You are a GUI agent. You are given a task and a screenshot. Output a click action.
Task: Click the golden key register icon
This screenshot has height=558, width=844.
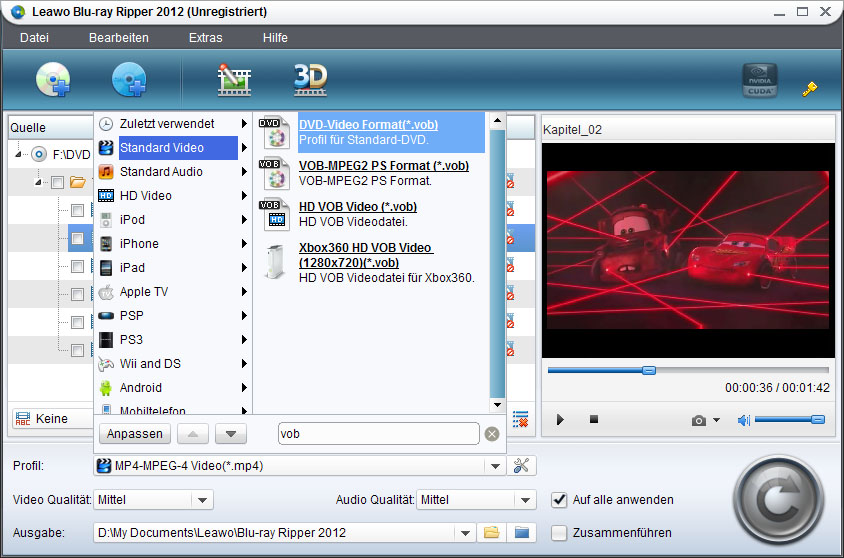(x=809, y=88)
